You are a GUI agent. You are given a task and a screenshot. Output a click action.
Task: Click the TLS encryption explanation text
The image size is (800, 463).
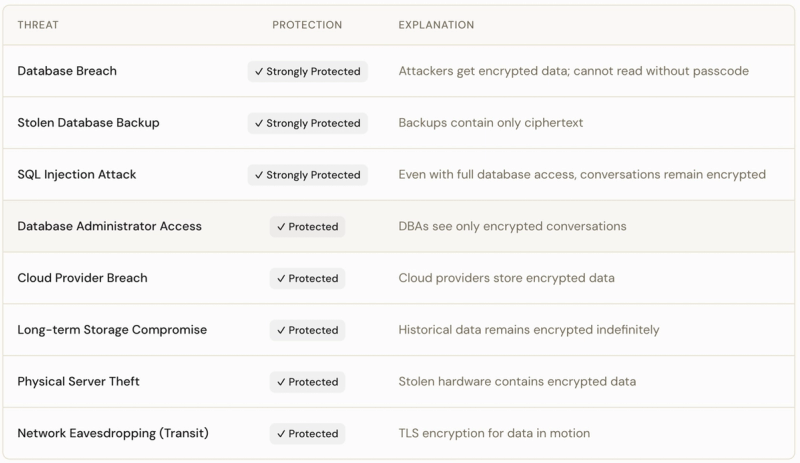[494, 434]
